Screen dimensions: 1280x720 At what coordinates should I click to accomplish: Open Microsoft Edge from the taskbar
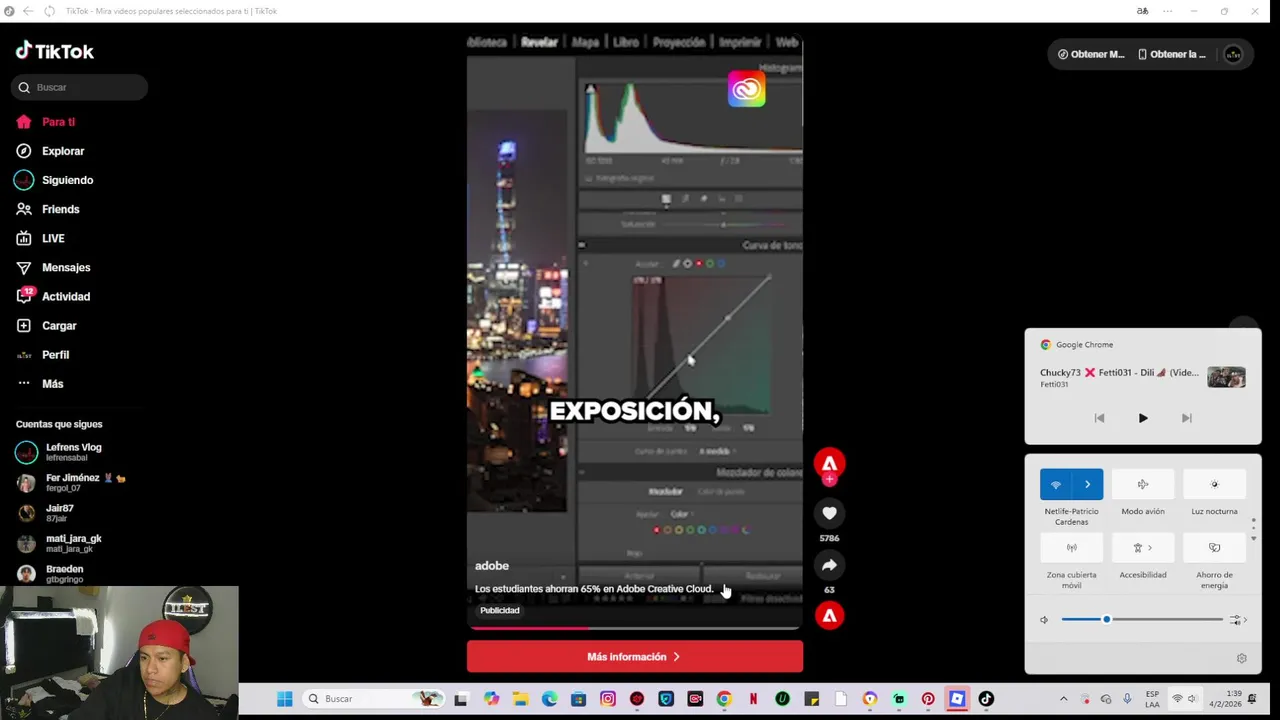(x=549, y=699)
